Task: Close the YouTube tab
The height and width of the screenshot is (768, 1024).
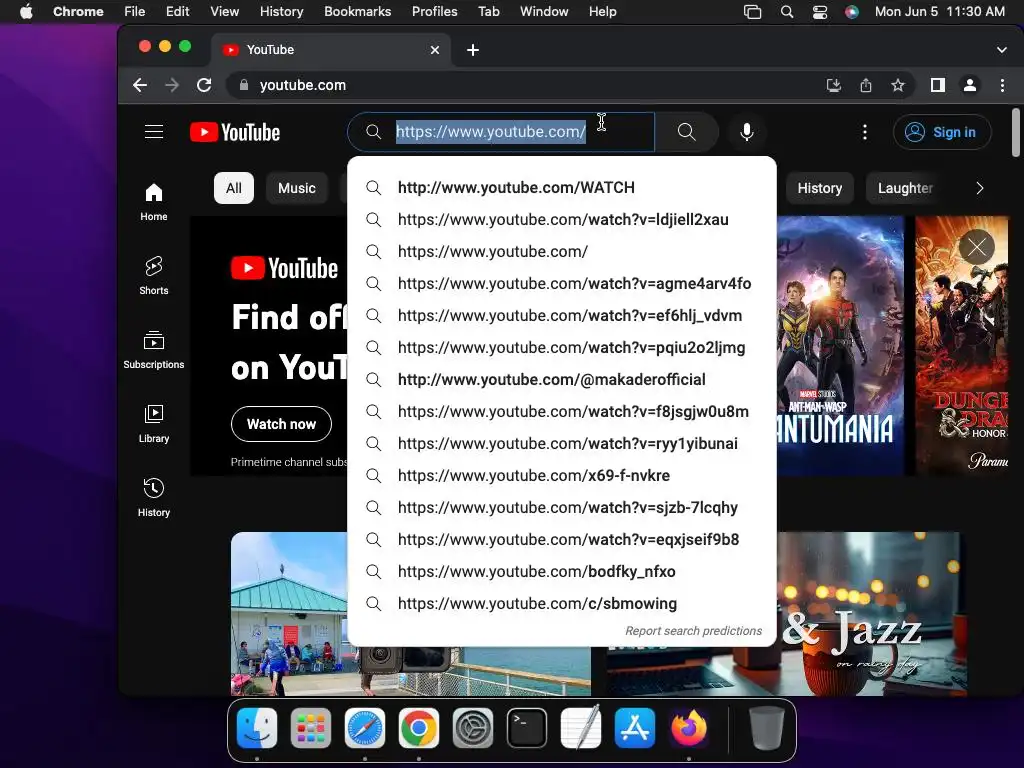Action: pyautogui.click(x=435, y=50)
